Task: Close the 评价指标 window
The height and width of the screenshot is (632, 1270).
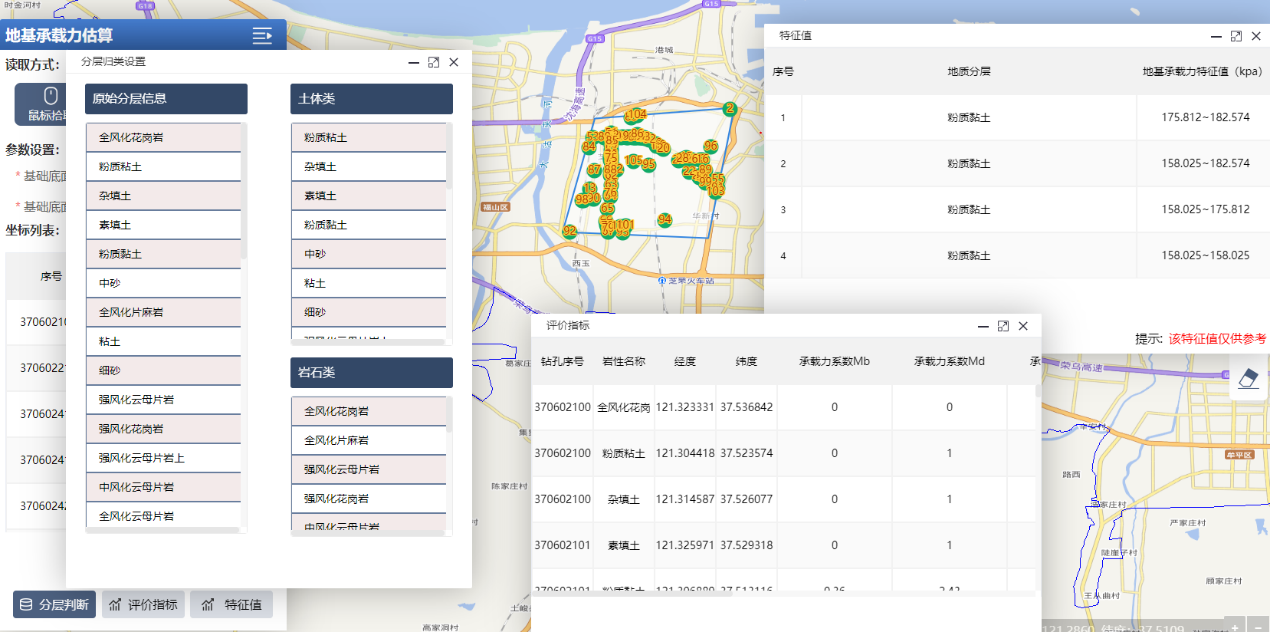Action: 1023,326
